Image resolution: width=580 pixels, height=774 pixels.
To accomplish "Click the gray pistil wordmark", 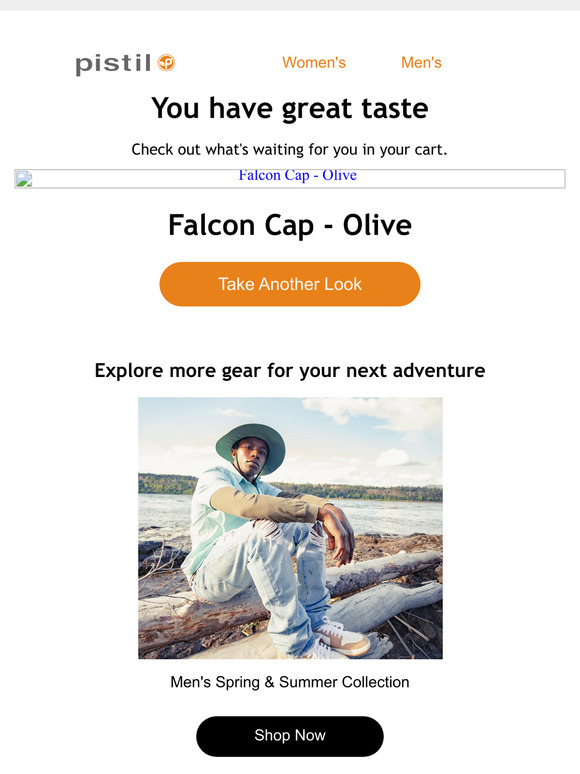I will pyautogui.click(x=113, y=64).
